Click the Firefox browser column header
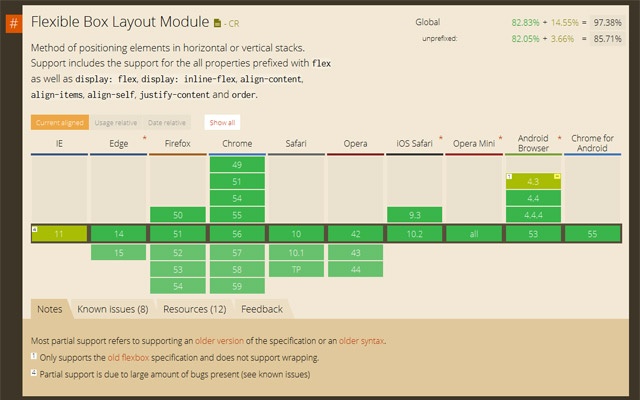The image size is (640, 400). click(178, 143)
